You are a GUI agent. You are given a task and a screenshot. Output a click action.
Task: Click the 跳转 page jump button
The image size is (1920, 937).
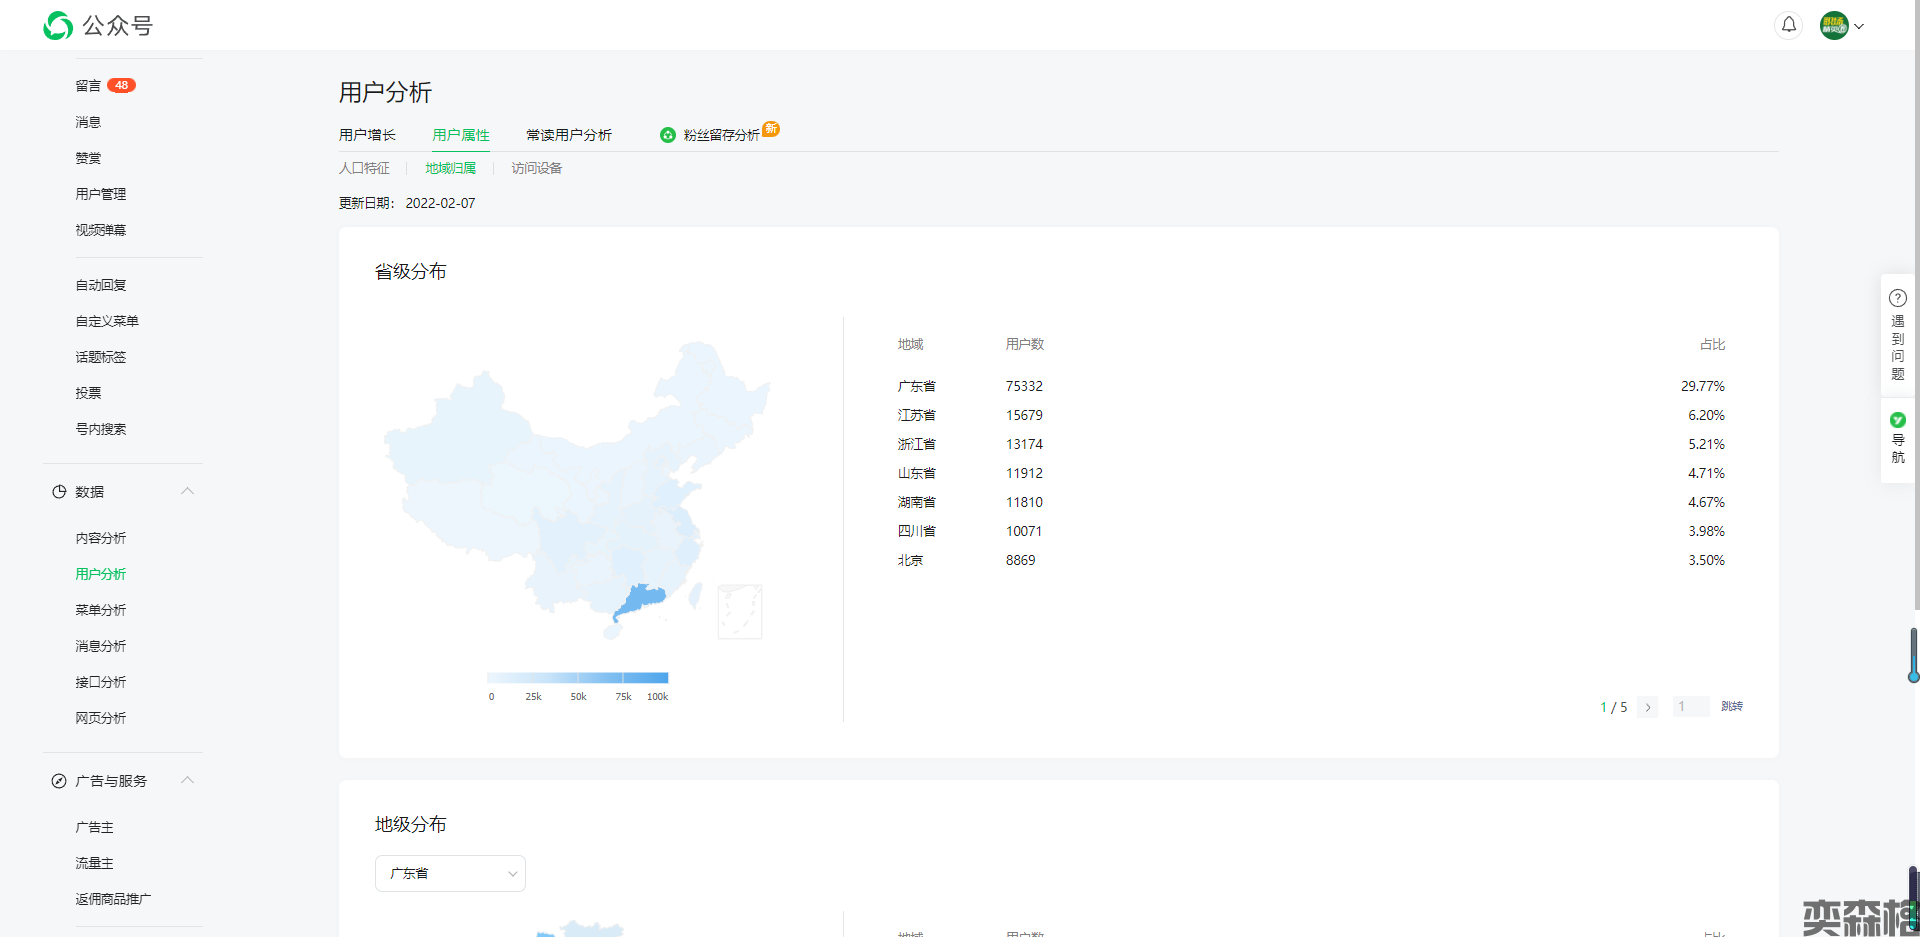click(x=1731, y=707)
